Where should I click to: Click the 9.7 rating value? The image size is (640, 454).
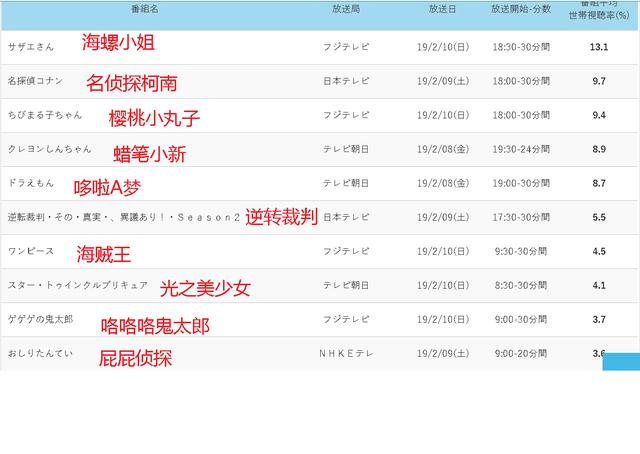tap(599, 81)
